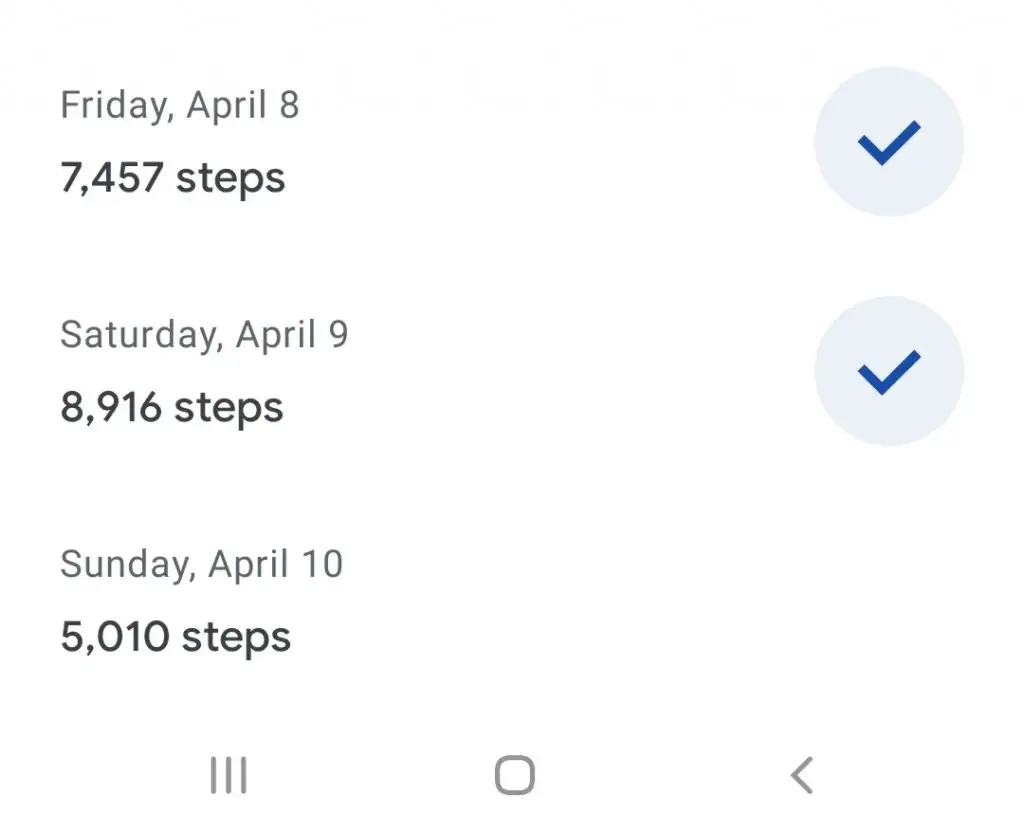Screen dimensions: 1024x833
Task: Select the 5,010 steps entry
Action: pyautogui.click(x=175, y=638)
